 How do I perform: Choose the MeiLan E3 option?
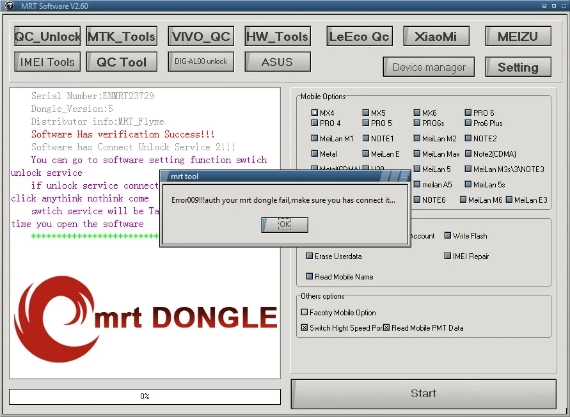pyautogui.click(x=509, y=200)
